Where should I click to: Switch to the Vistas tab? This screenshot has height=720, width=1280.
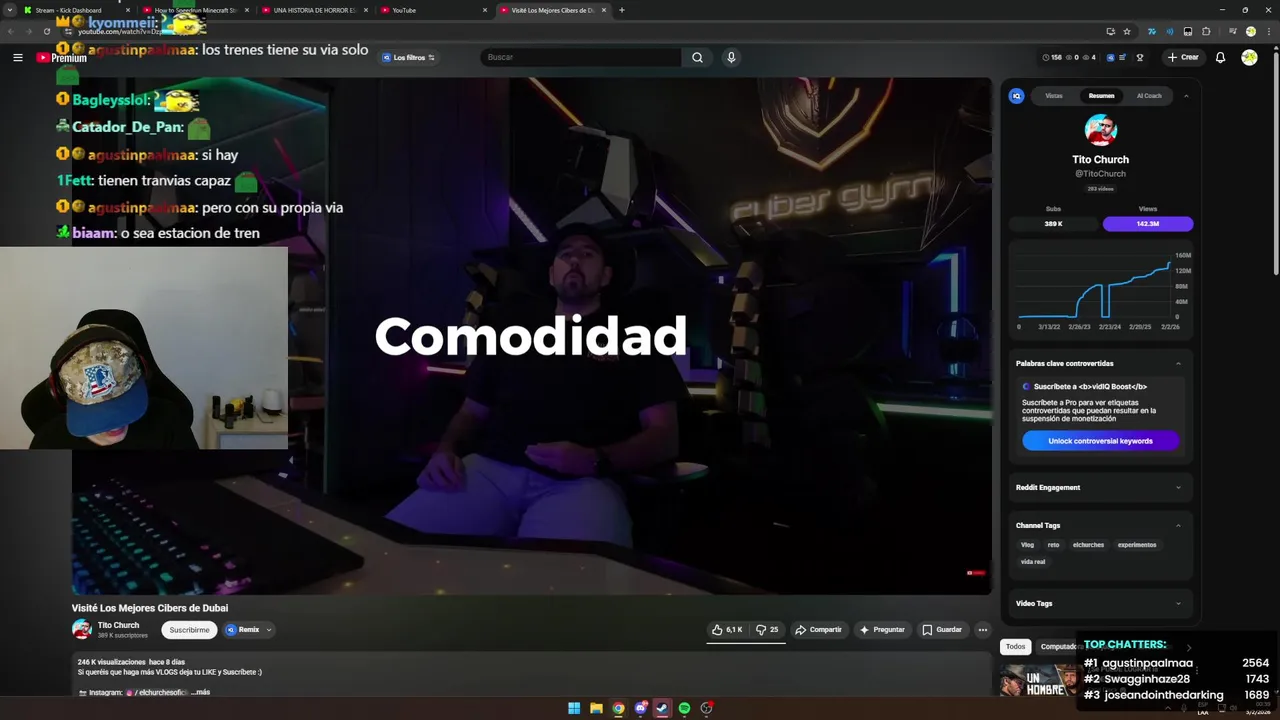pos(1054,96)
